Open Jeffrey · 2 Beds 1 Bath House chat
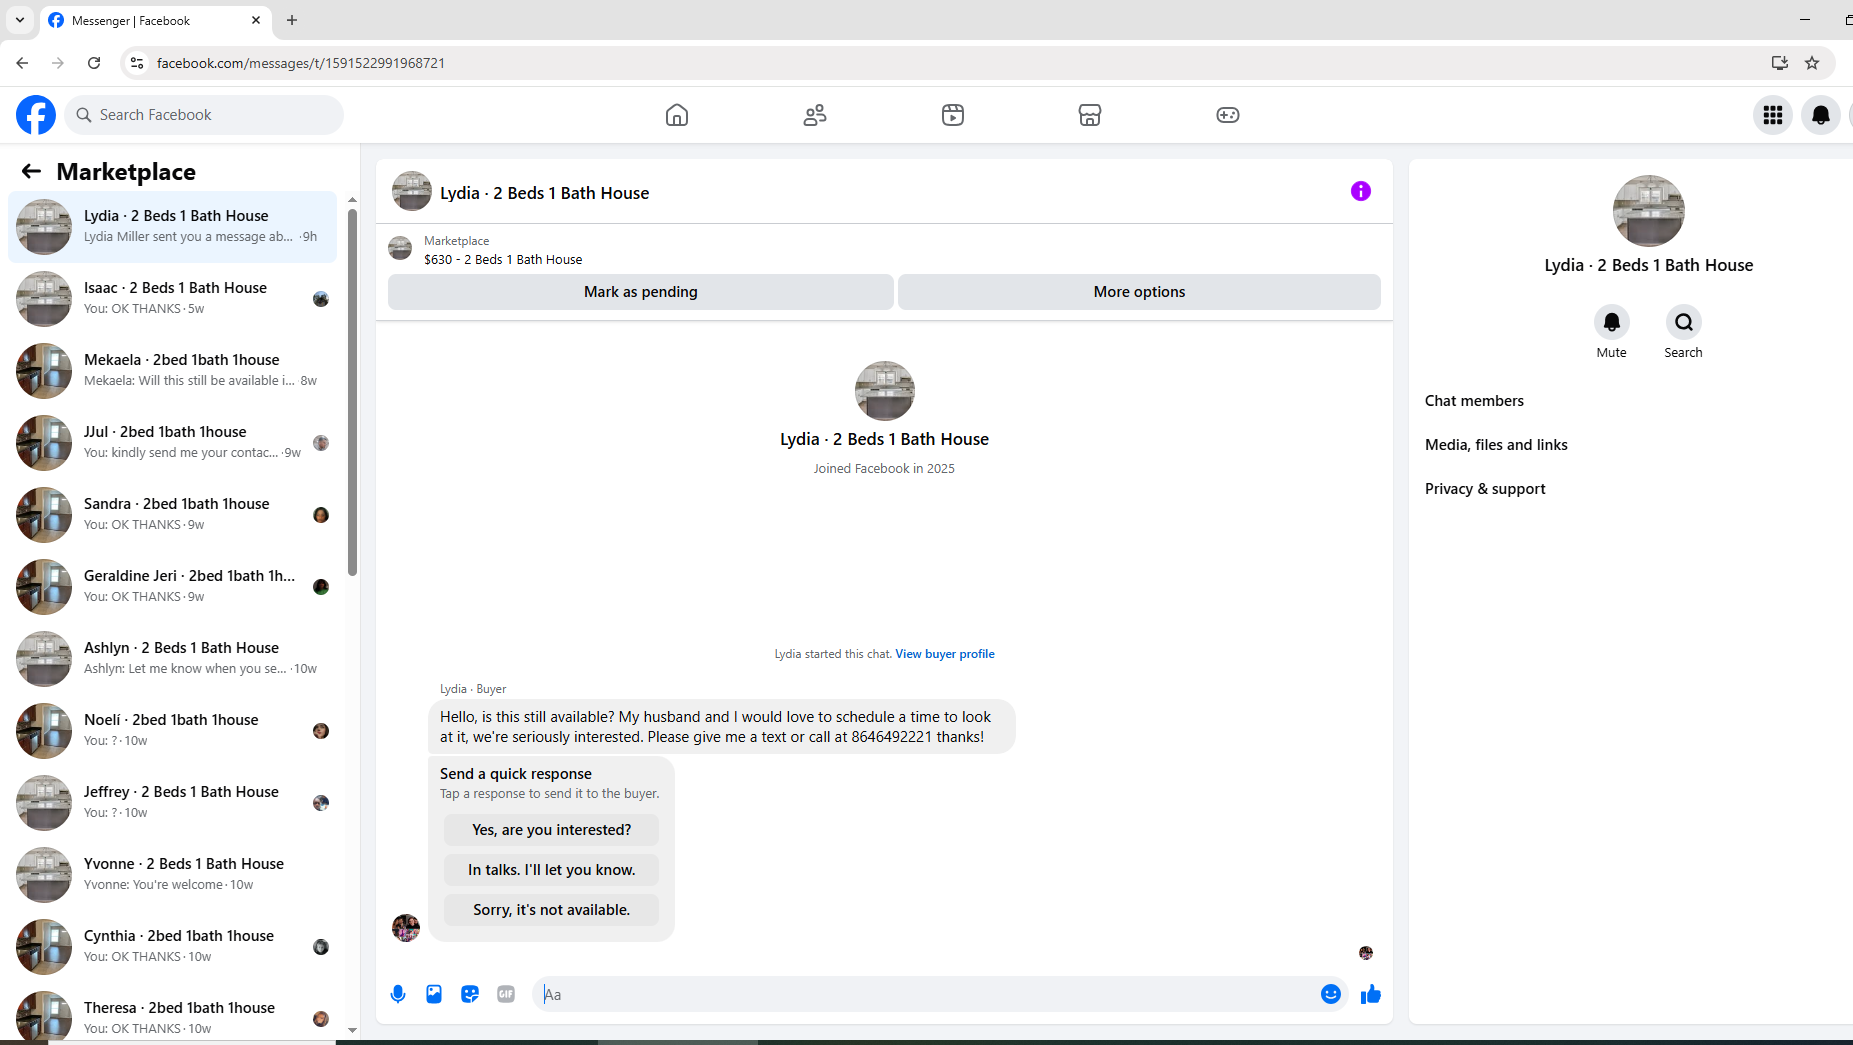 tap(172, 803)
